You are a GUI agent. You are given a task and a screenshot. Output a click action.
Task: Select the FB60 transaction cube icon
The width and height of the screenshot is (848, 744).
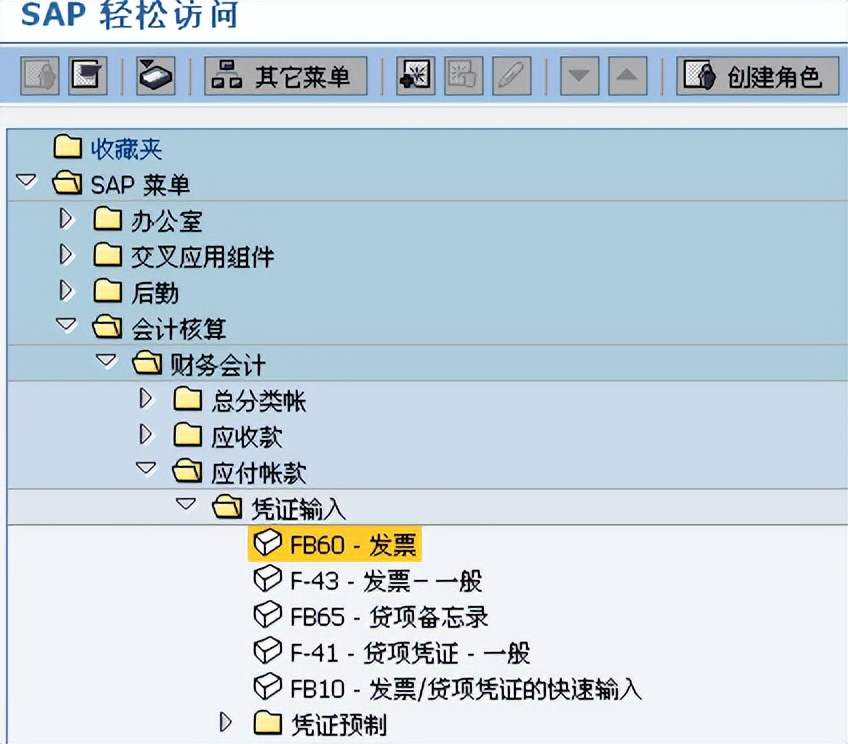click(265, 544)
